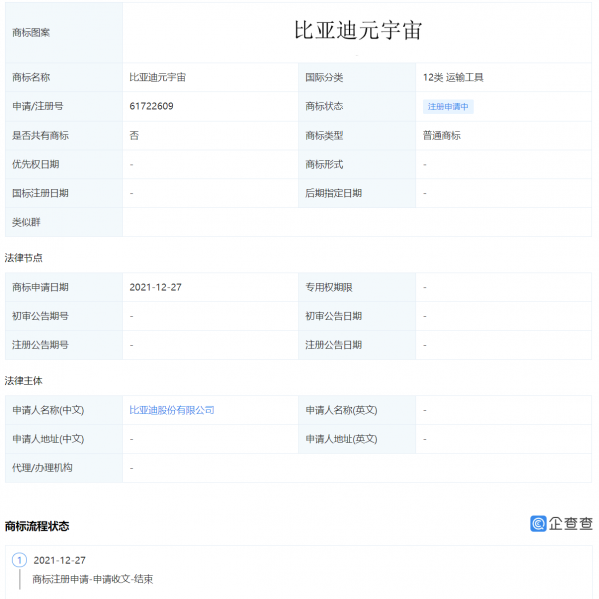Open the 比亚迪股份有限公司 applicant link

click(172, 410)
